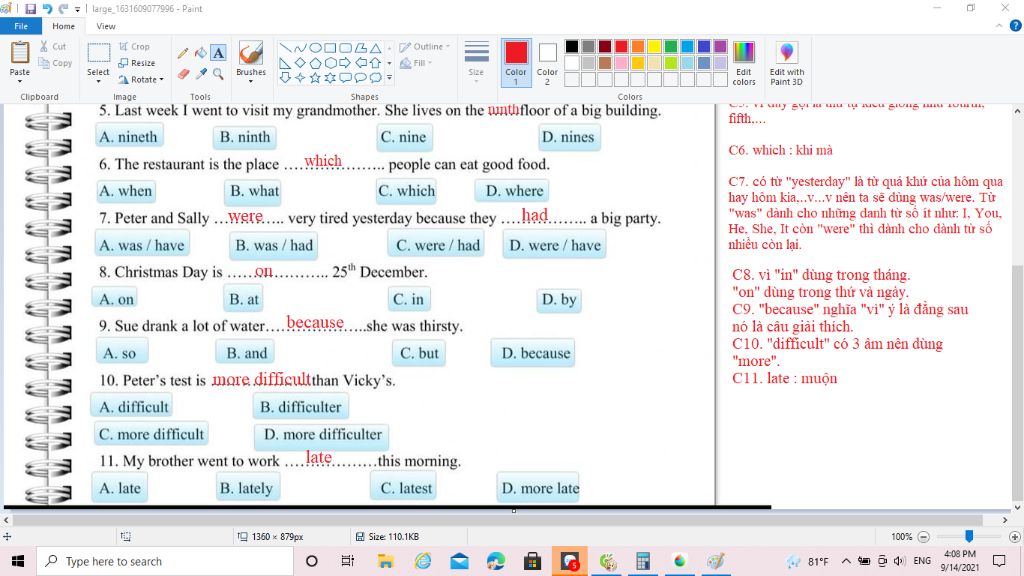Choose the Rectangle shape
Image resolution: width=1024 pixels, height=576 pixels.
click(x=330, y=48)
